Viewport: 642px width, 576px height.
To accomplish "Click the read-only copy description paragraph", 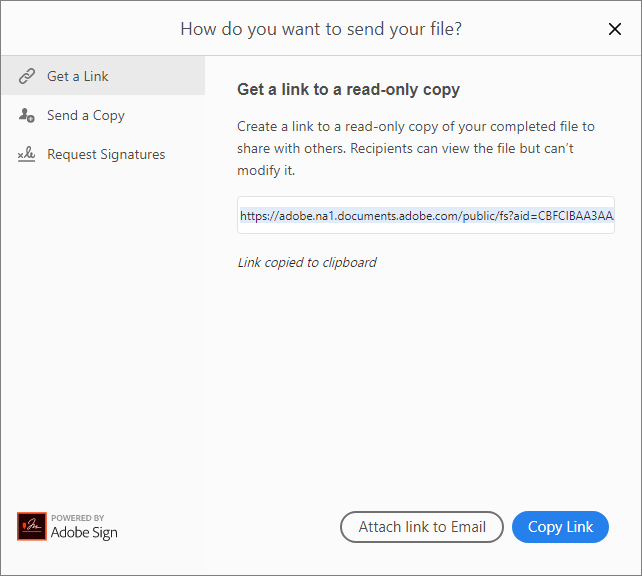I will (x=415, y=149).
